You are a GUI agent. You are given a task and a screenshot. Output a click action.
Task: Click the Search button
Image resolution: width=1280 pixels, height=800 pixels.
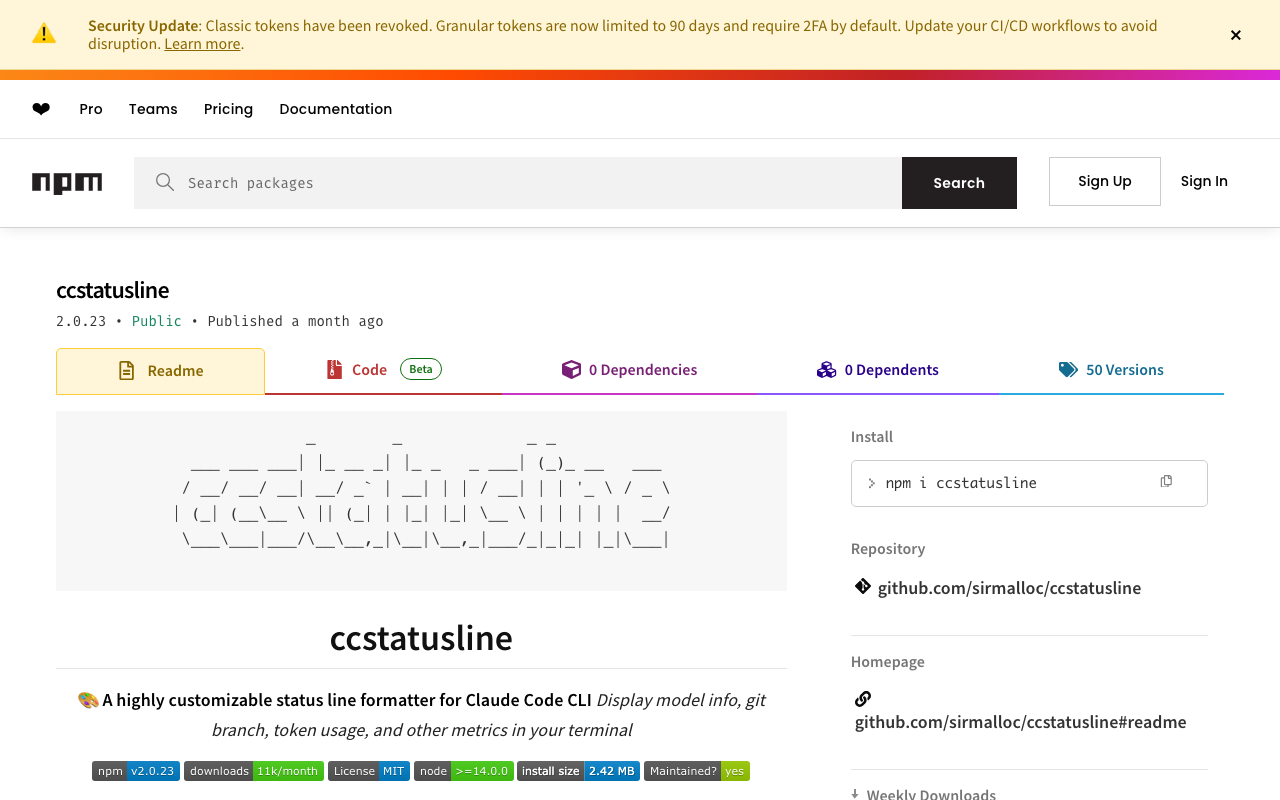959,183
